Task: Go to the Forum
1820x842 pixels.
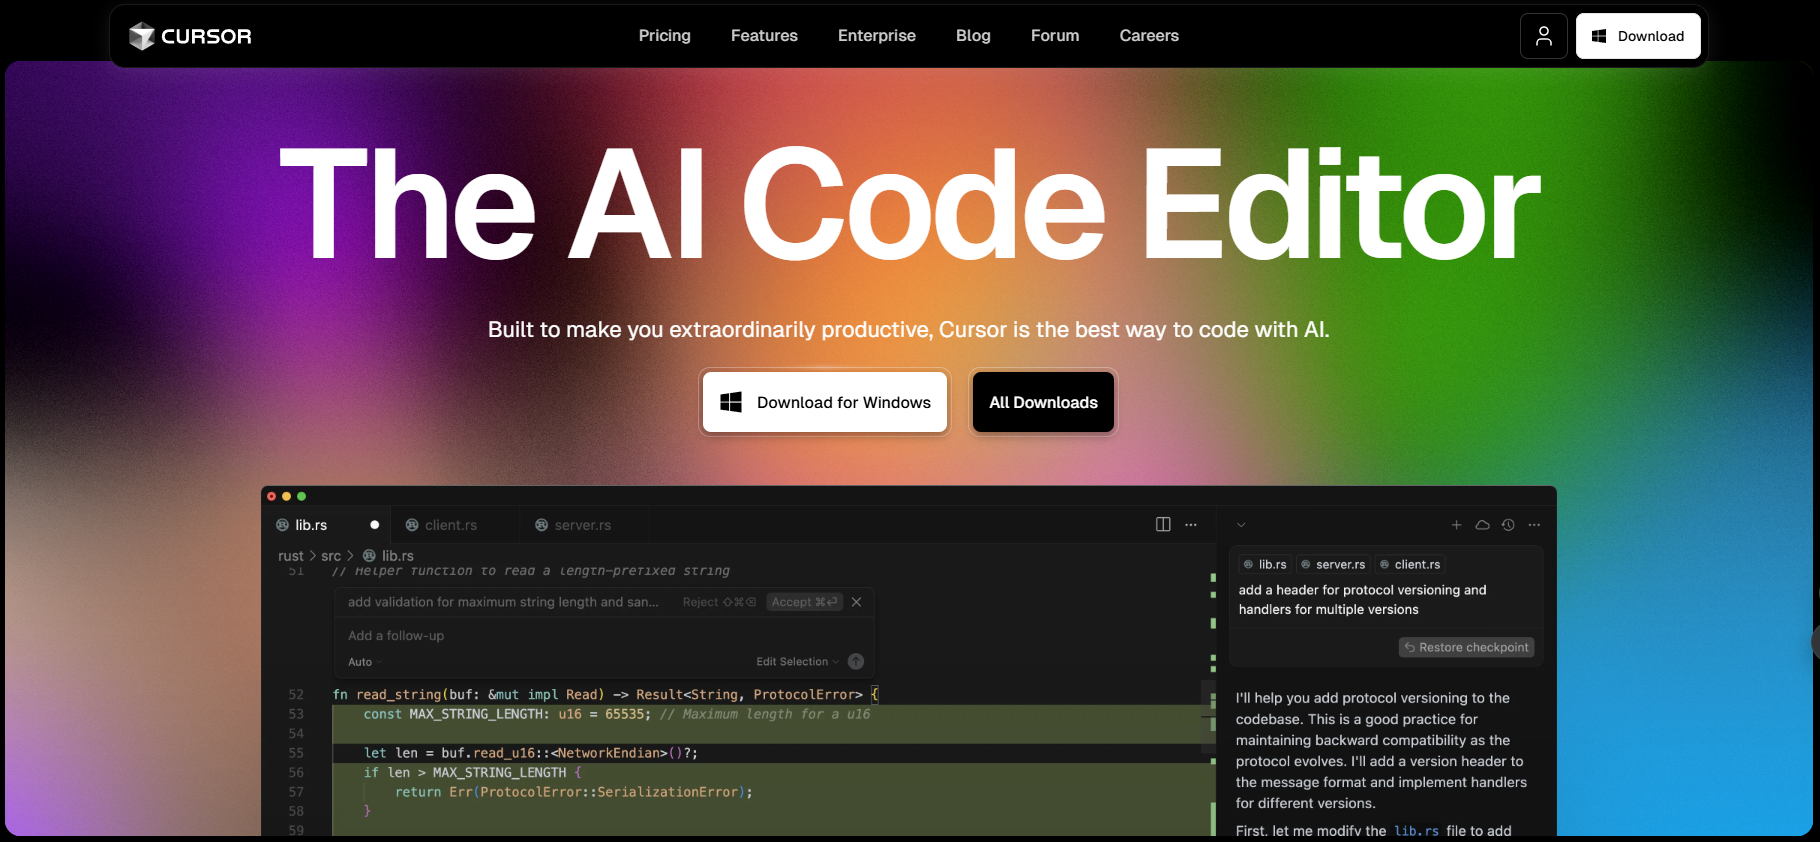Action: click(1055, 36)
